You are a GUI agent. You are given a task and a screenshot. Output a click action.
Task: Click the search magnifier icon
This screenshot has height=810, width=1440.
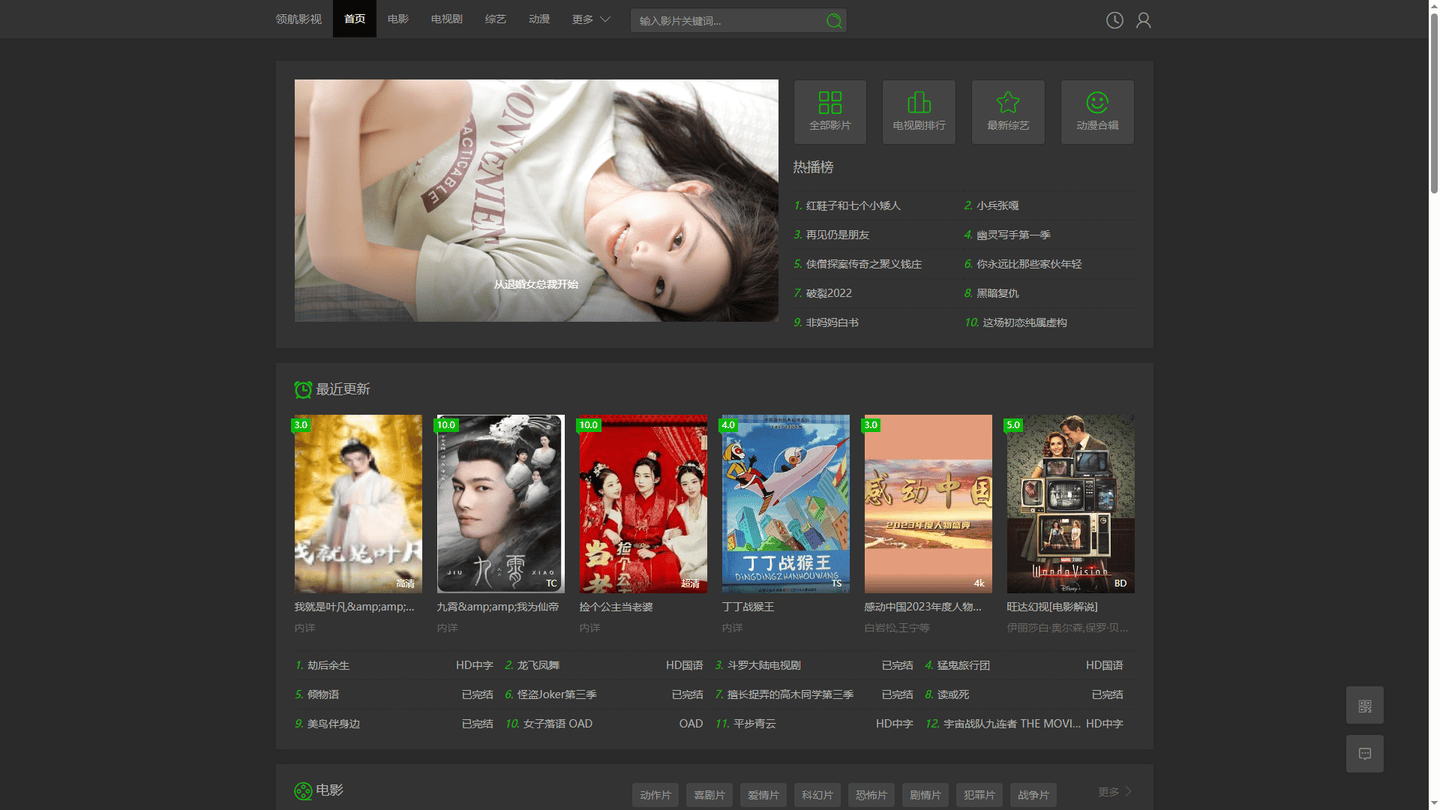click(x=834, y=20)
